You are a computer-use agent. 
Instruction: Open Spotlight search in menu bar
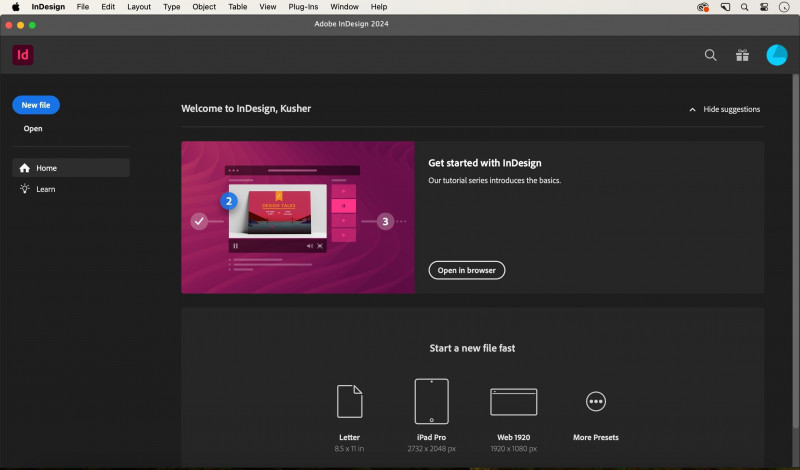[x=744, y=7]
